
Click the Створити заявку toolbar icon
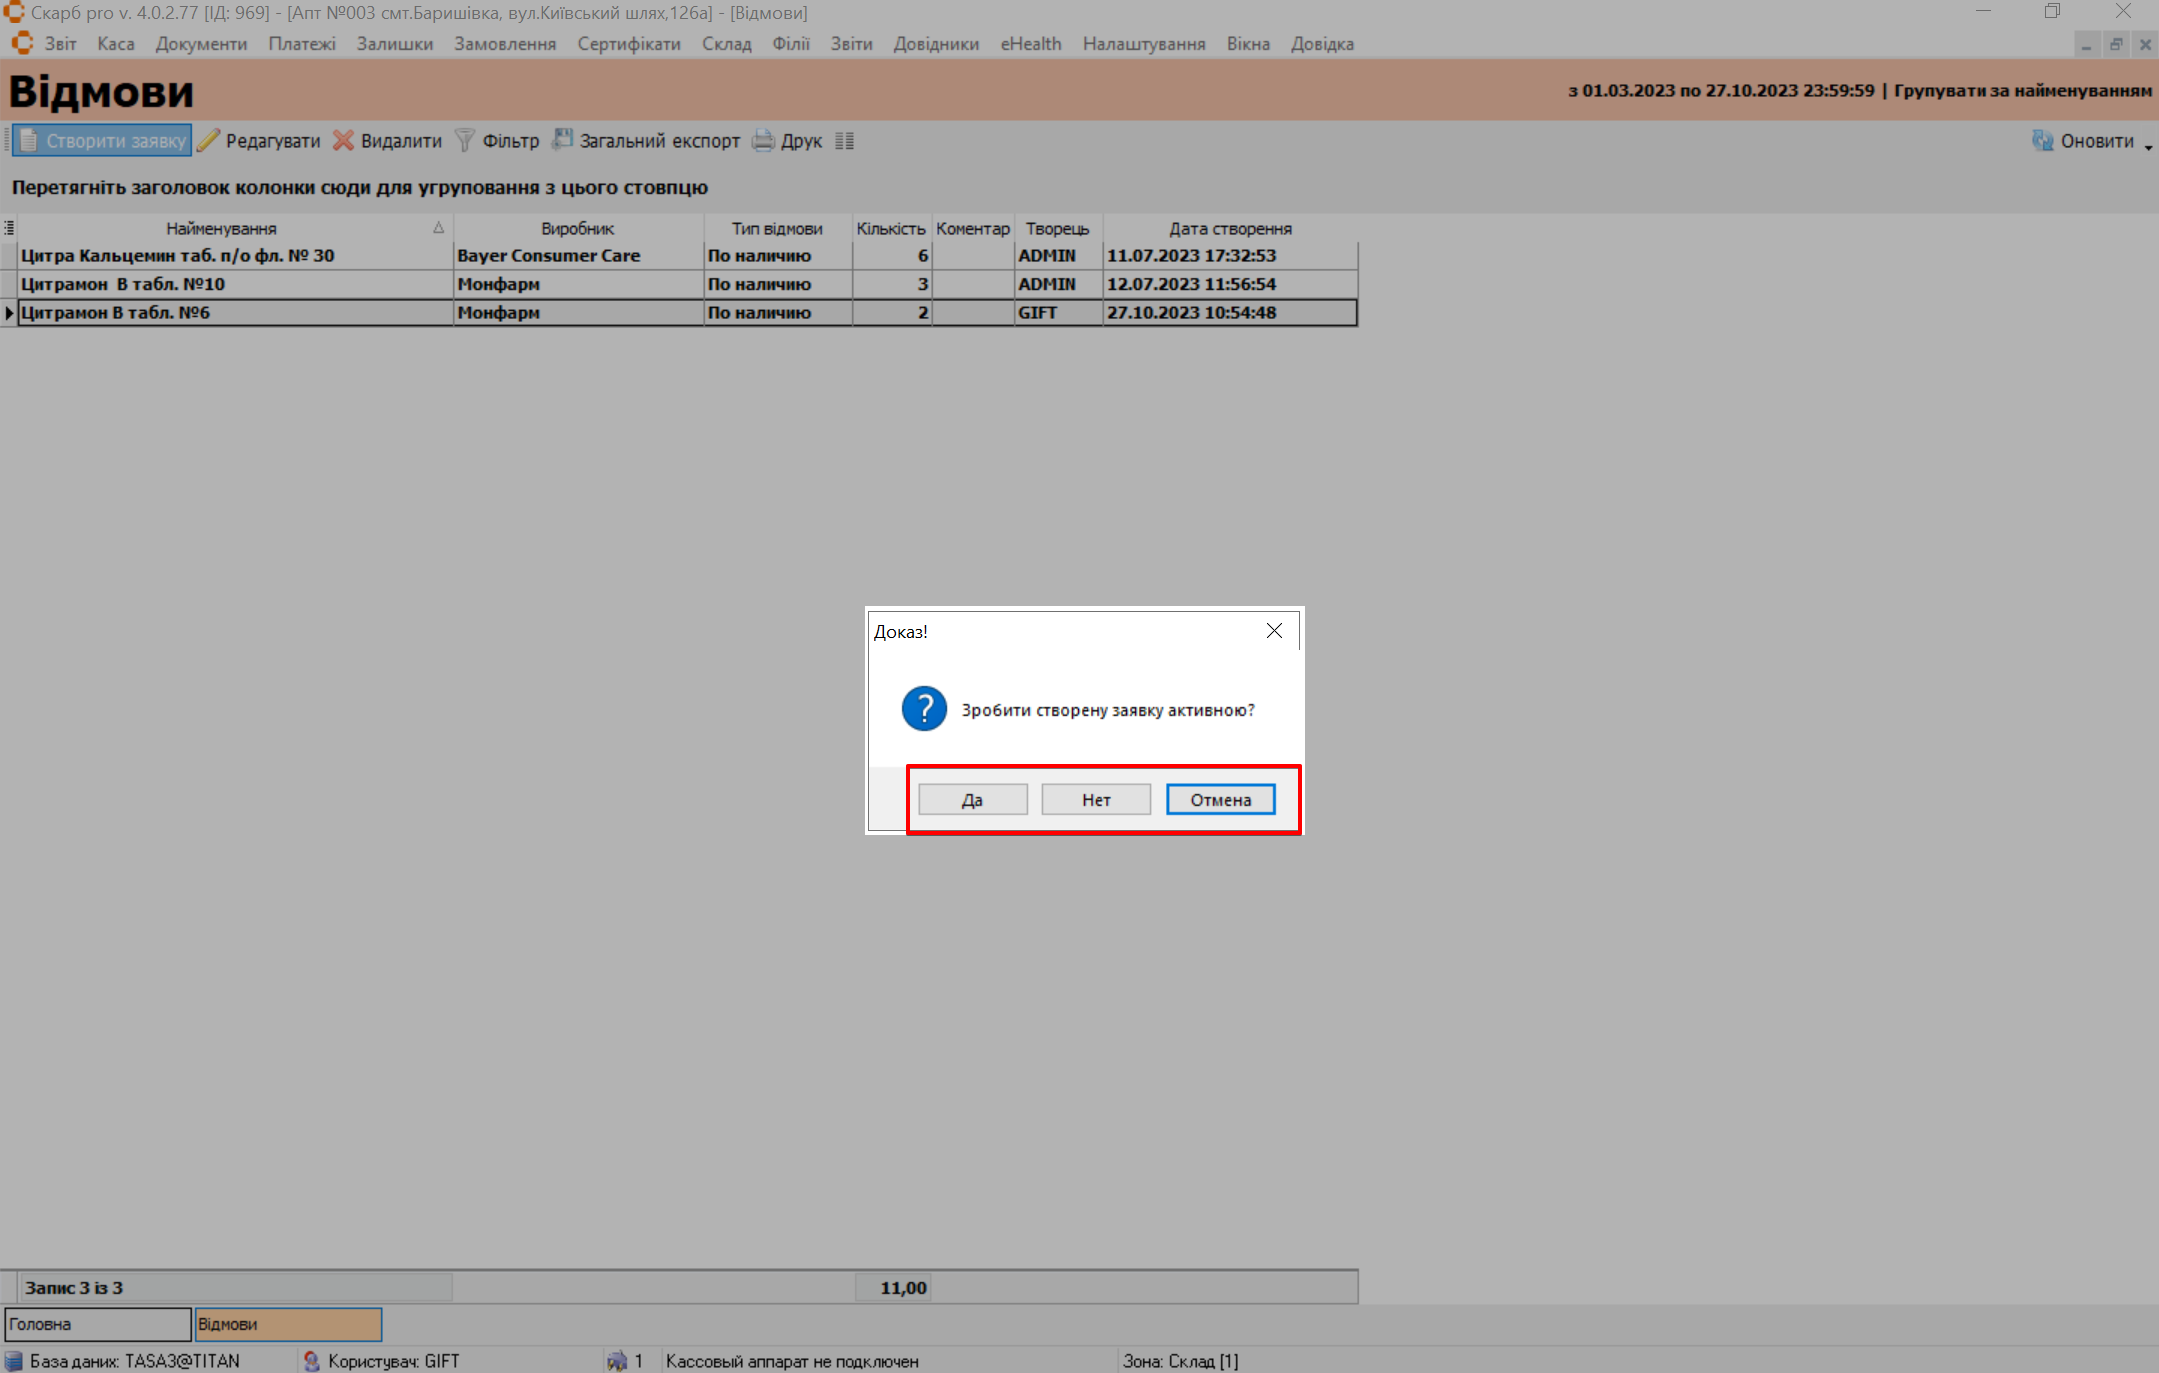[29, 141]
